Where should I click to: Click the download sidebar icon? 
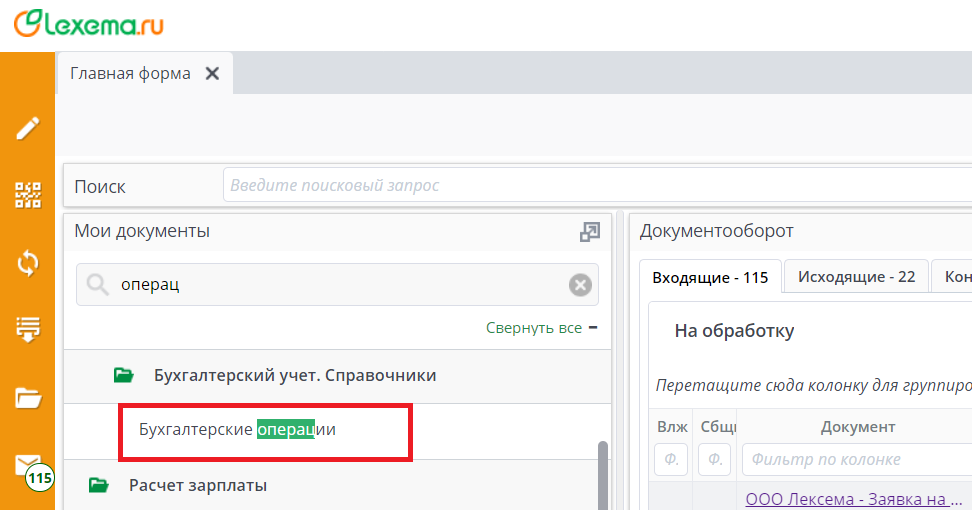tap(27, 329)
